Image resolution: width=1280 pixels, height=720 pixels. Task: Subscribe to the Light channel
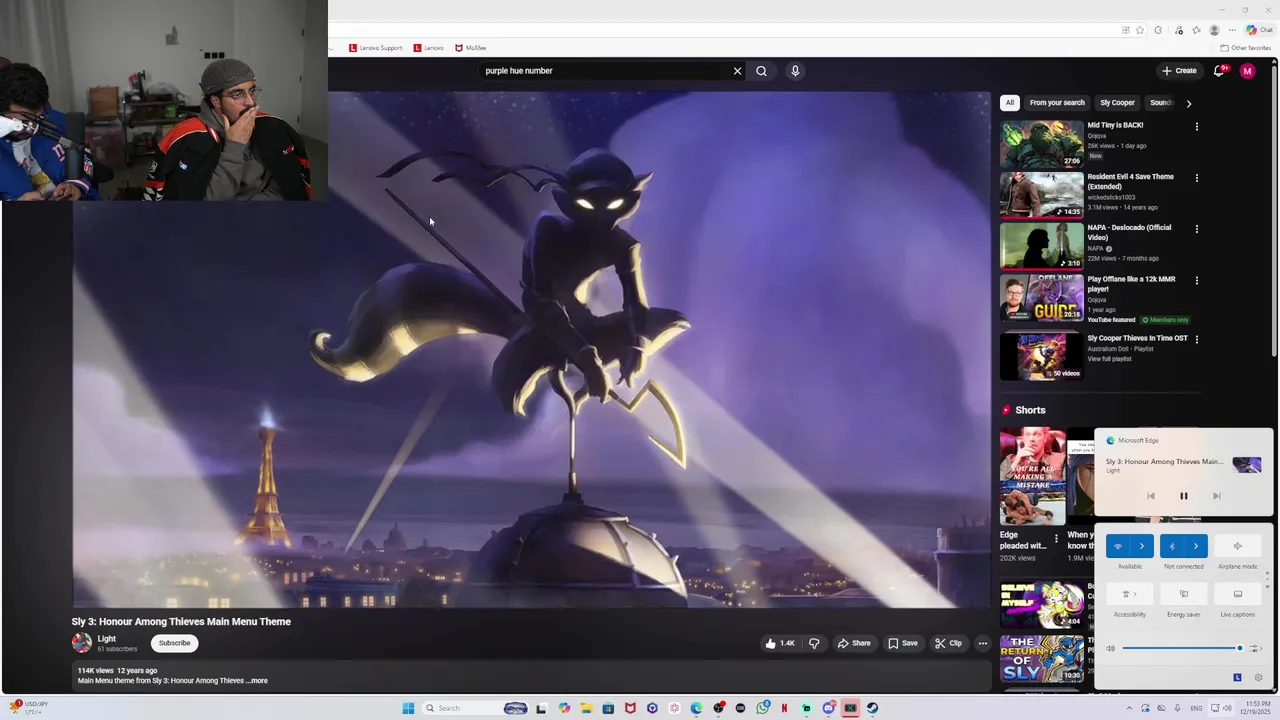pyautogui.click(x=174, y=643)
